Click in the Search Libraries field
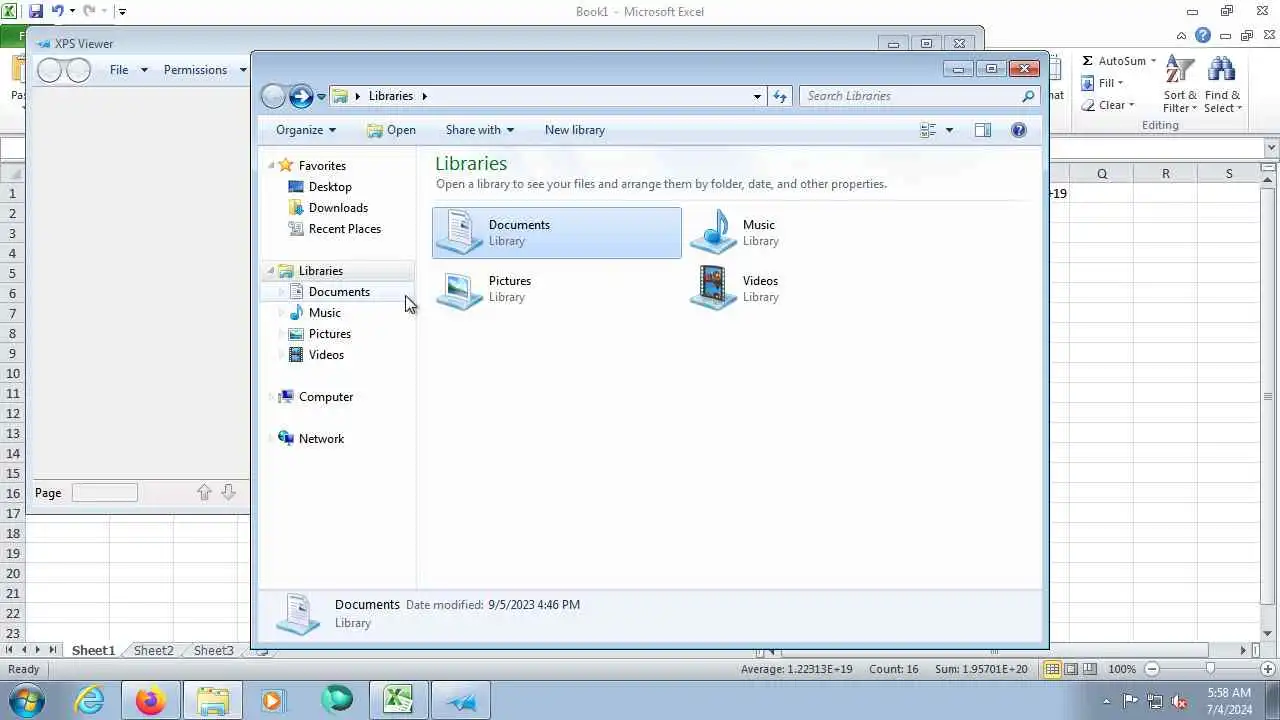This screenshot has height=720, width=1280. pyautogui.click(x=910, y=96)
